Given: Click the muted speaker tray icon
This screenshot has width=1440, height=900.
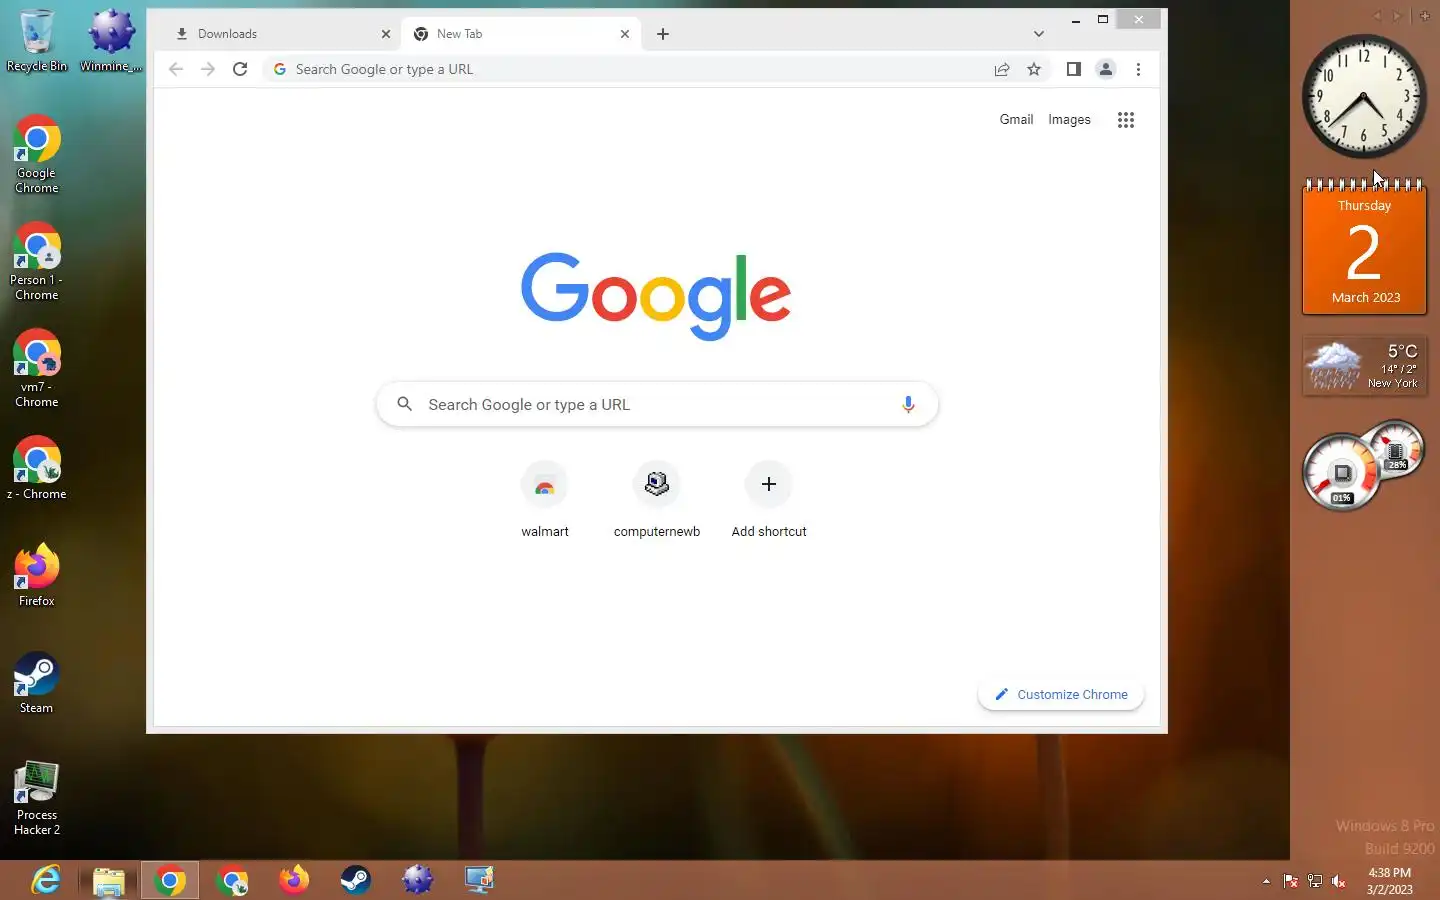Looking at the screenshot, I should click(1339, 881).
